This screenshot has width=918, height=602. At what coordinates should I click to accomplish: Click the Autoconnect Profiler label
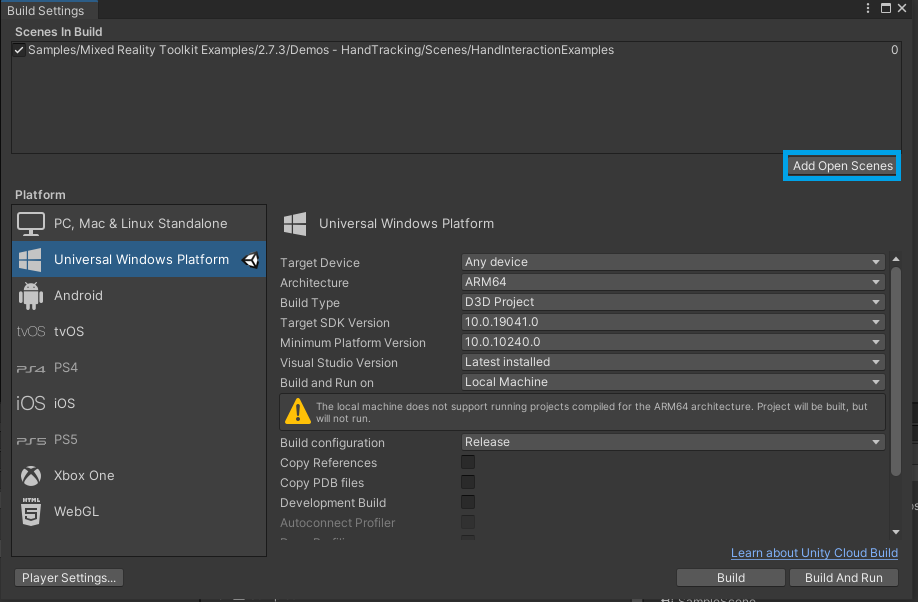337,523
